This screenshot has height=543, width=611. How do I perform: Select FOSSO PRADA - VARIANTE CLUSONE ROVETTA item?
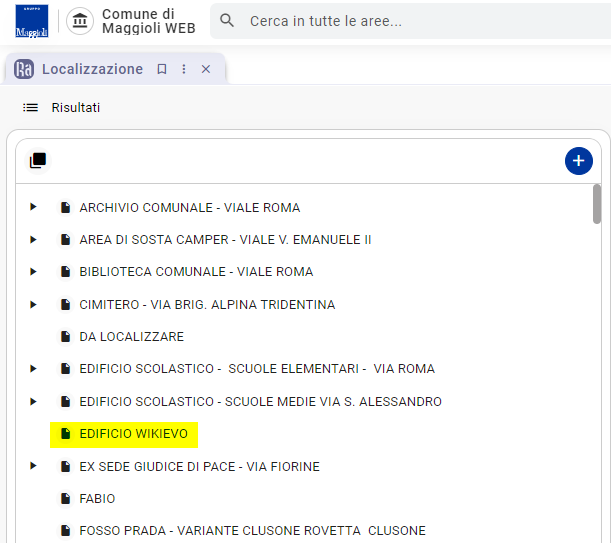point(253,531)
